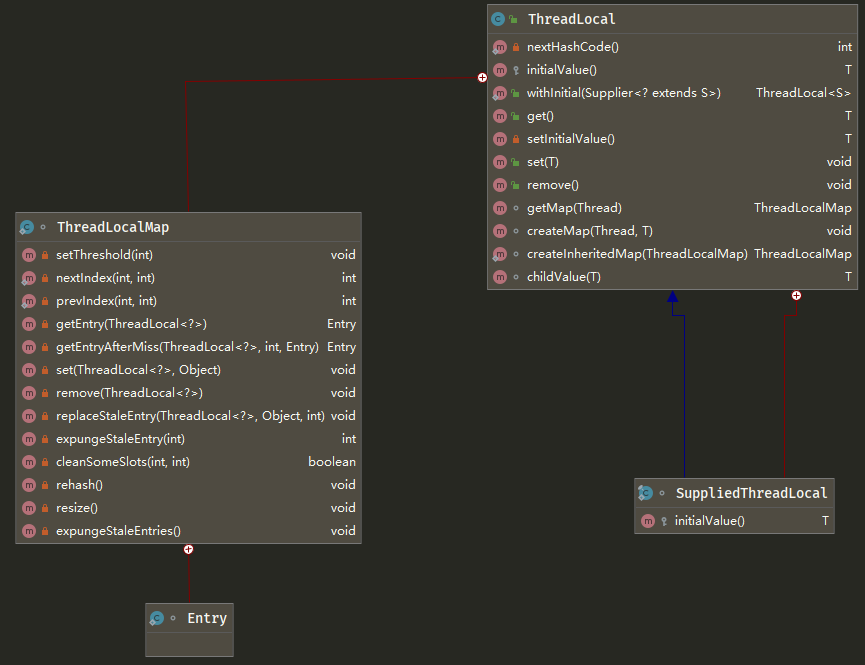Select the SuppliedThreadLocal class title
Viewport: 865px width, 665px height.
pyautogui.click(x=751, y=493)
